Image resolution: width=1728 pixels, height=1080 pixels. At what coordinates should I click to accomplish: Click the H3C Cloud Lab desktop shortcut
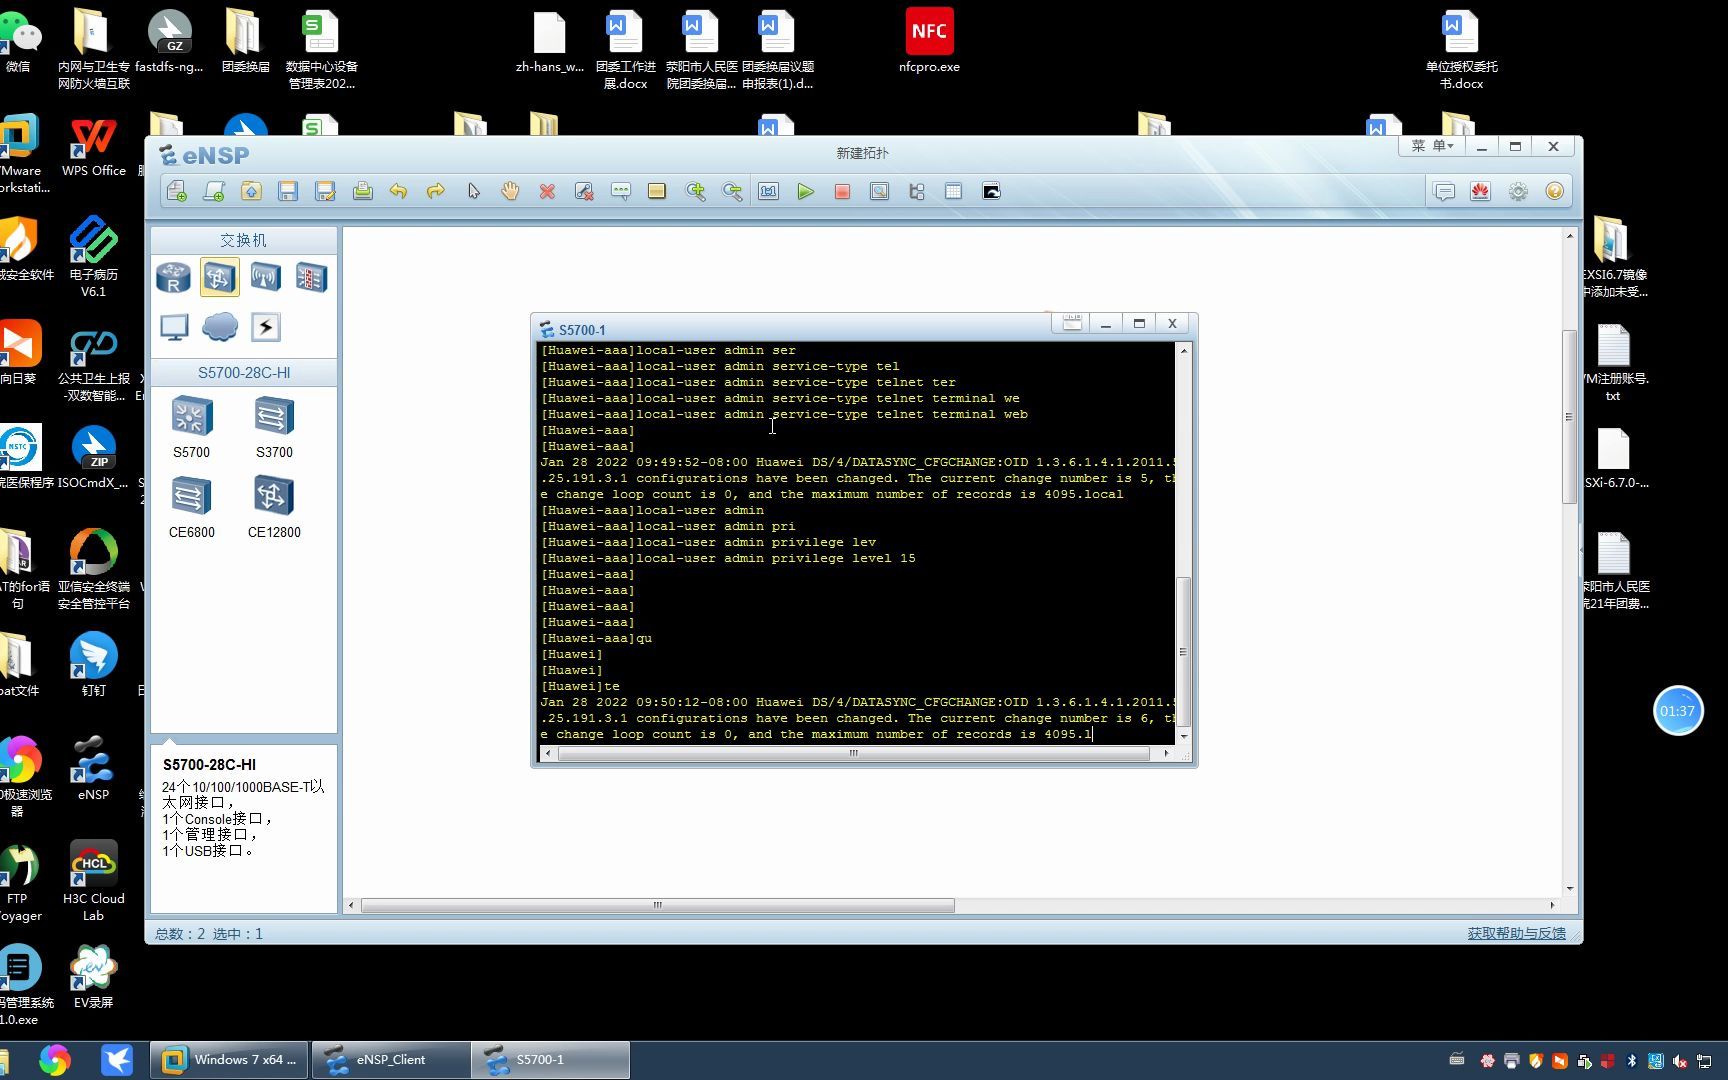point(93,880)
